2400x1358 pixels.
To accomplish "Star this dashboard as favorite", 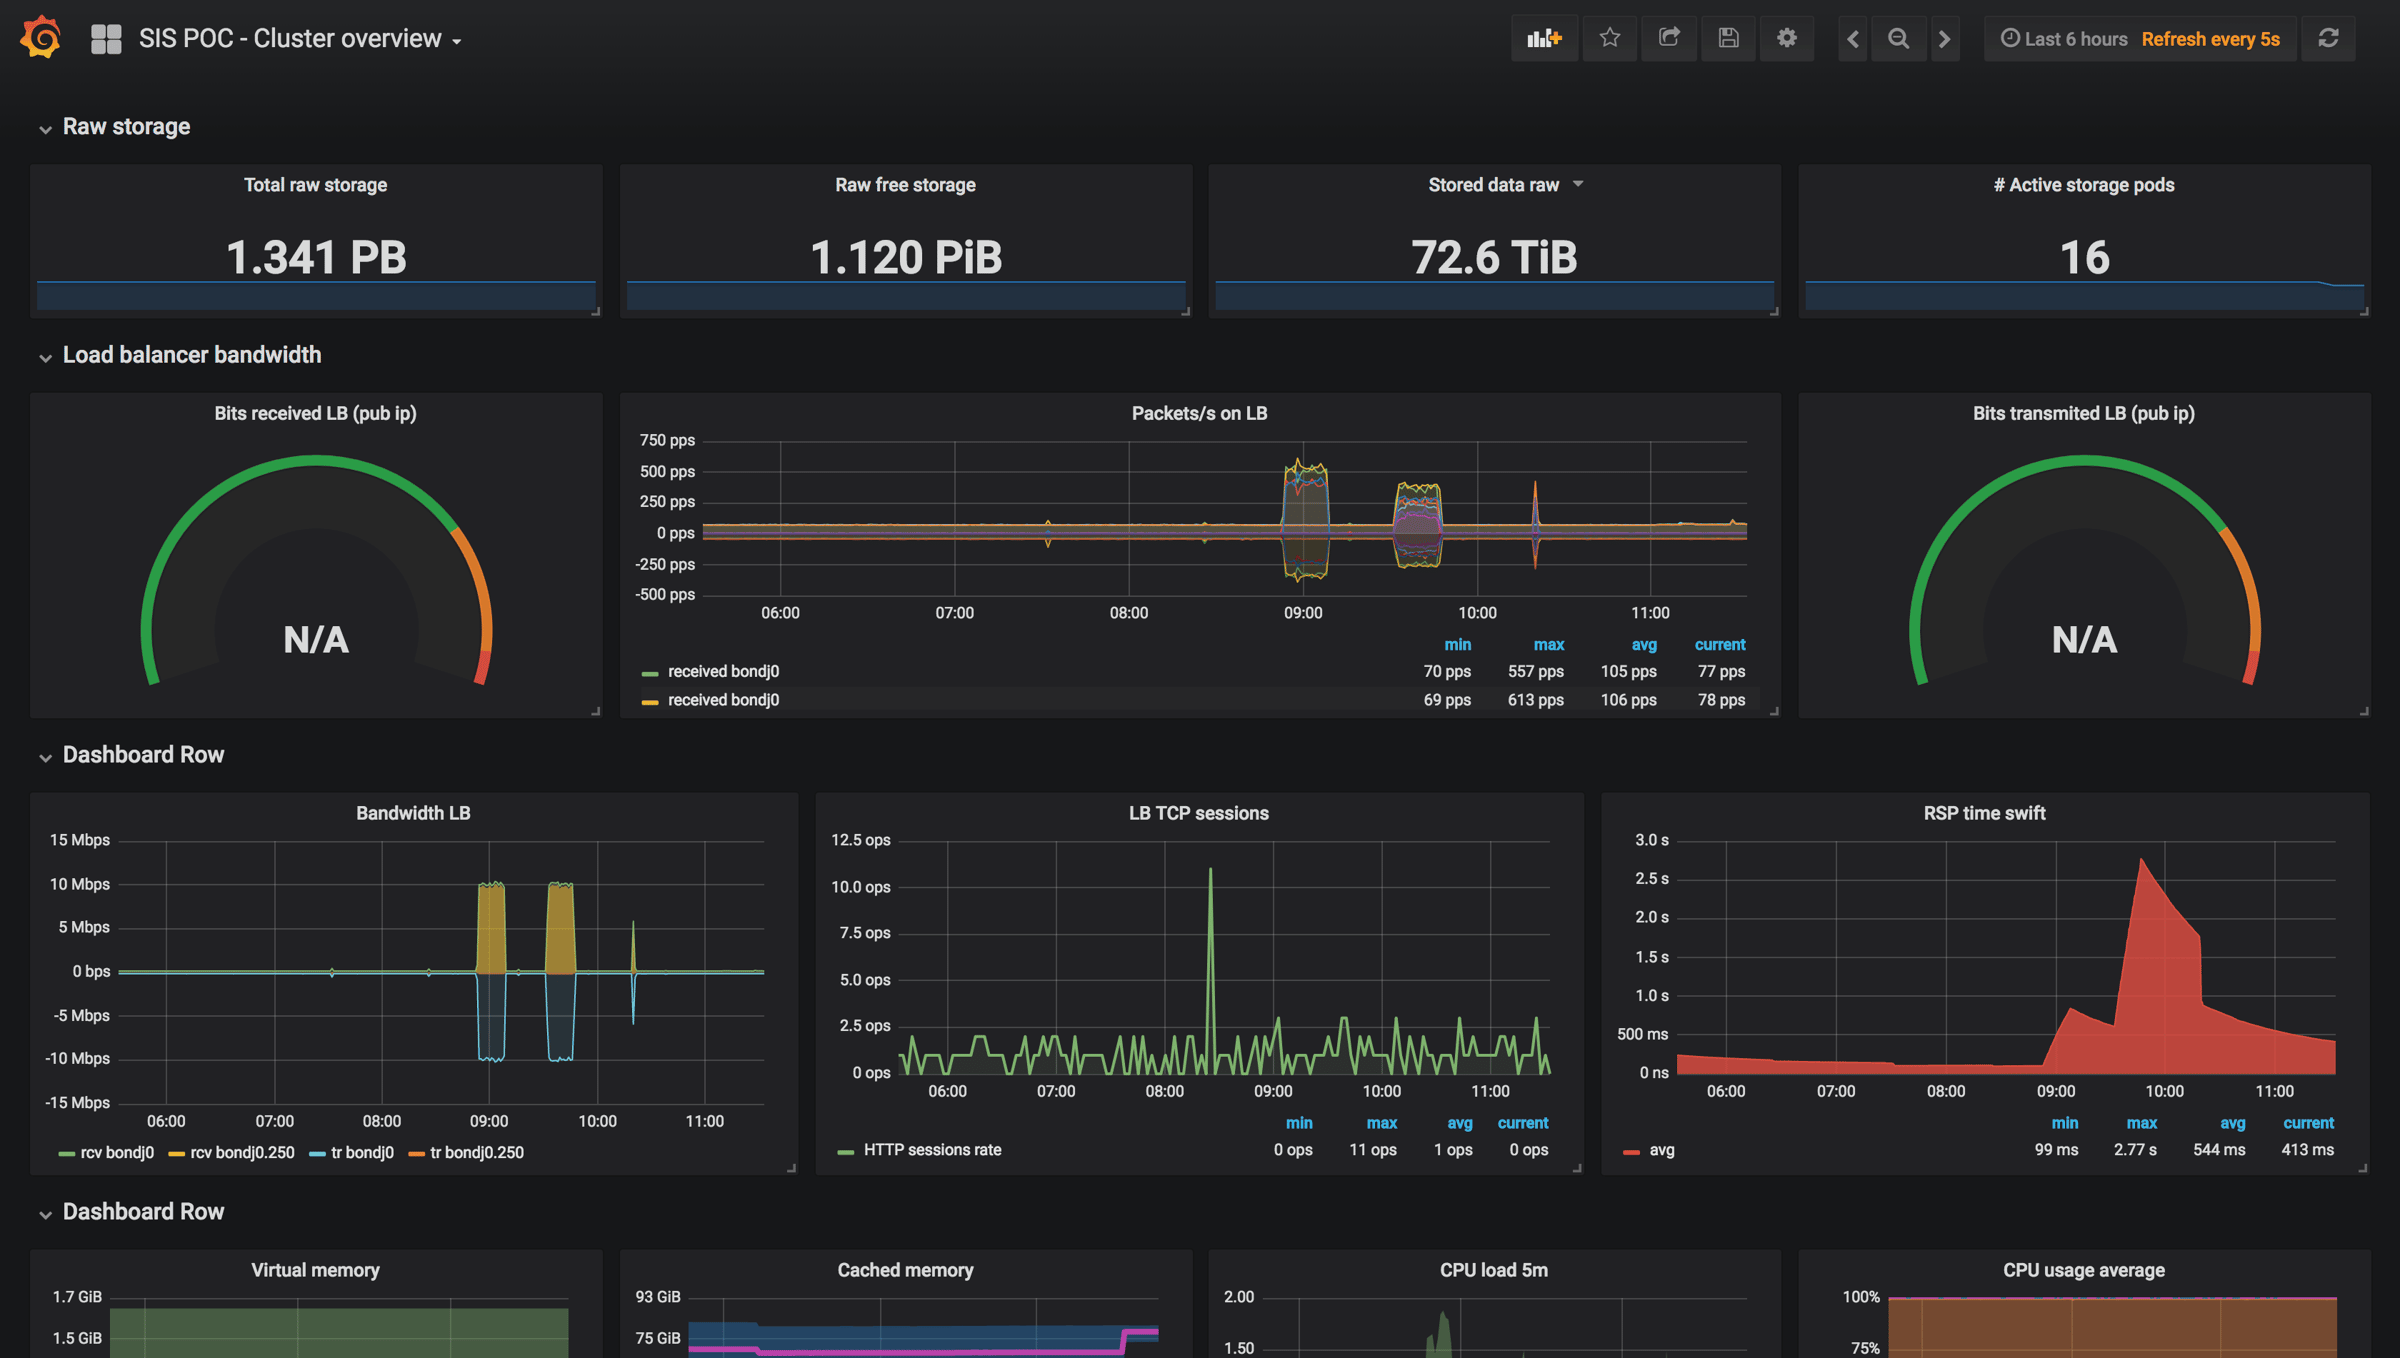I will click(1609, 38).
